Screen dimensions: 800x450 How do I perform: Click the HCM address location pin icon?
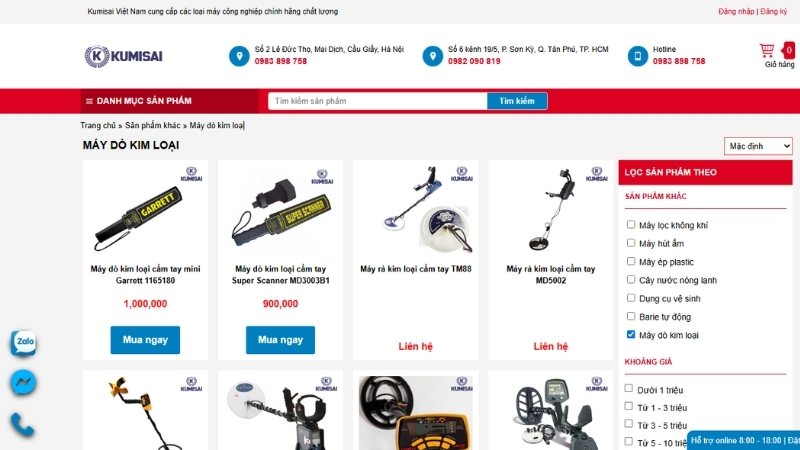(432, 56)
